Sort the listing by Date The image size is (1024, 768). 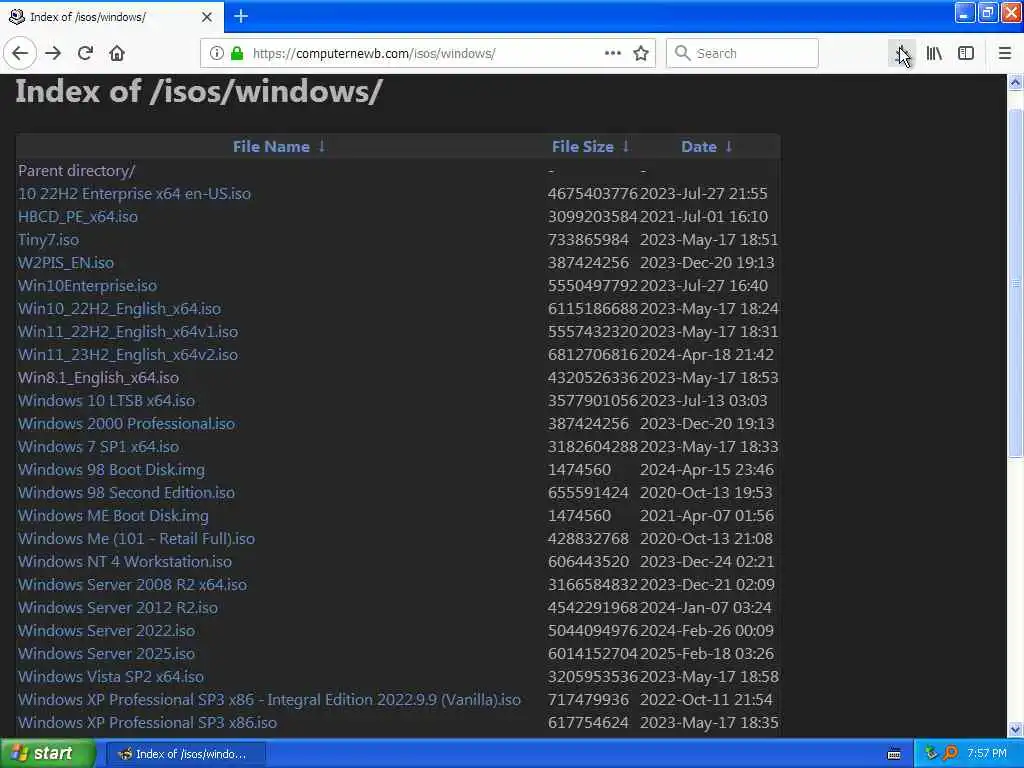click(x=699, y=146)
